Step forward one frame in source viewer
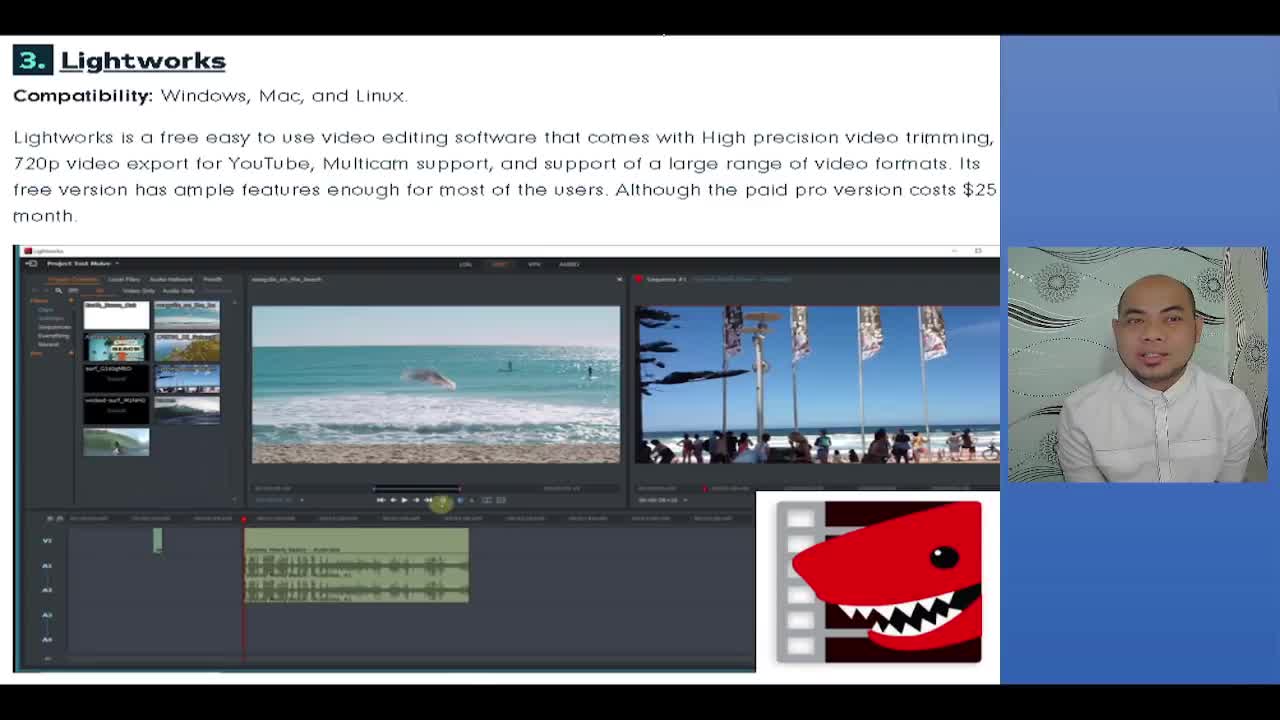The height and width of the screenshot is (720, 1280). coord(416,500)
